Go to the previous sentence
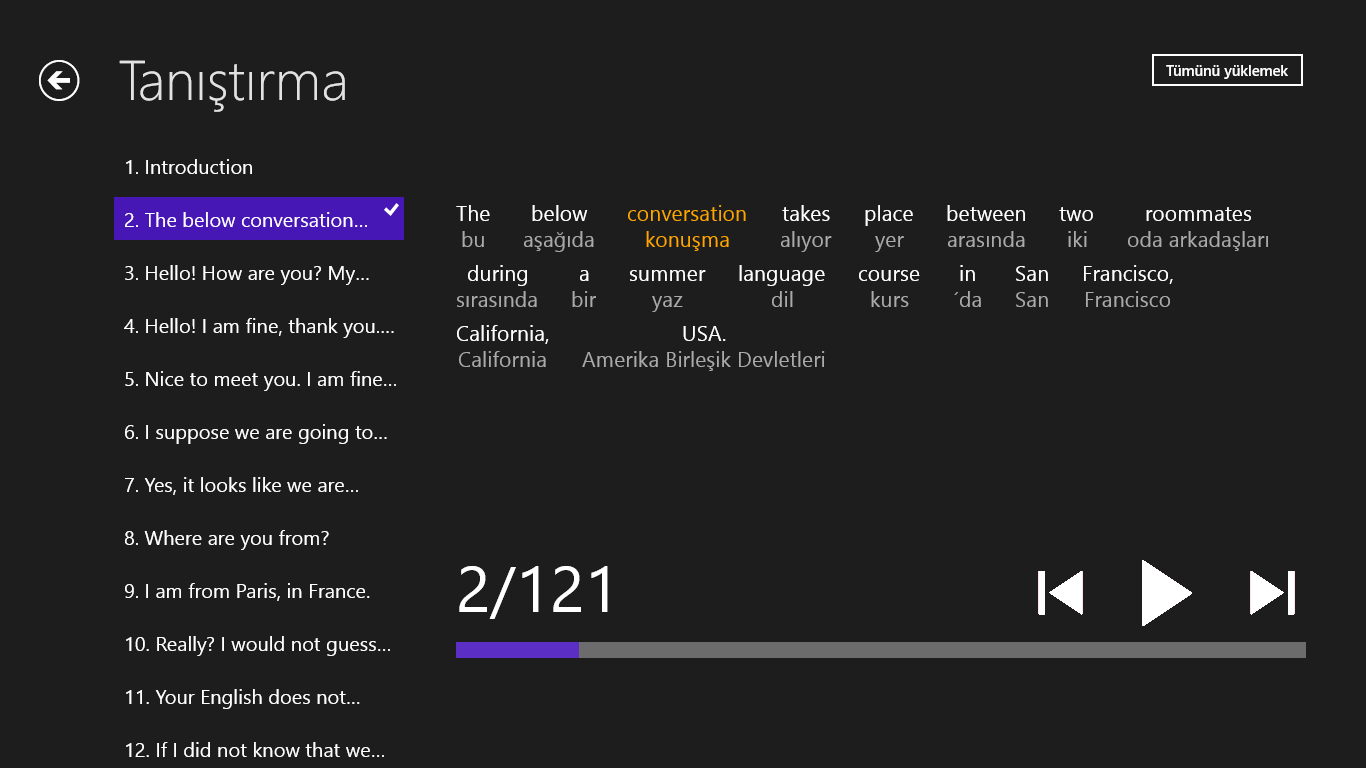This screenshot has width=1366, height=768. [x=1060, y=593]
